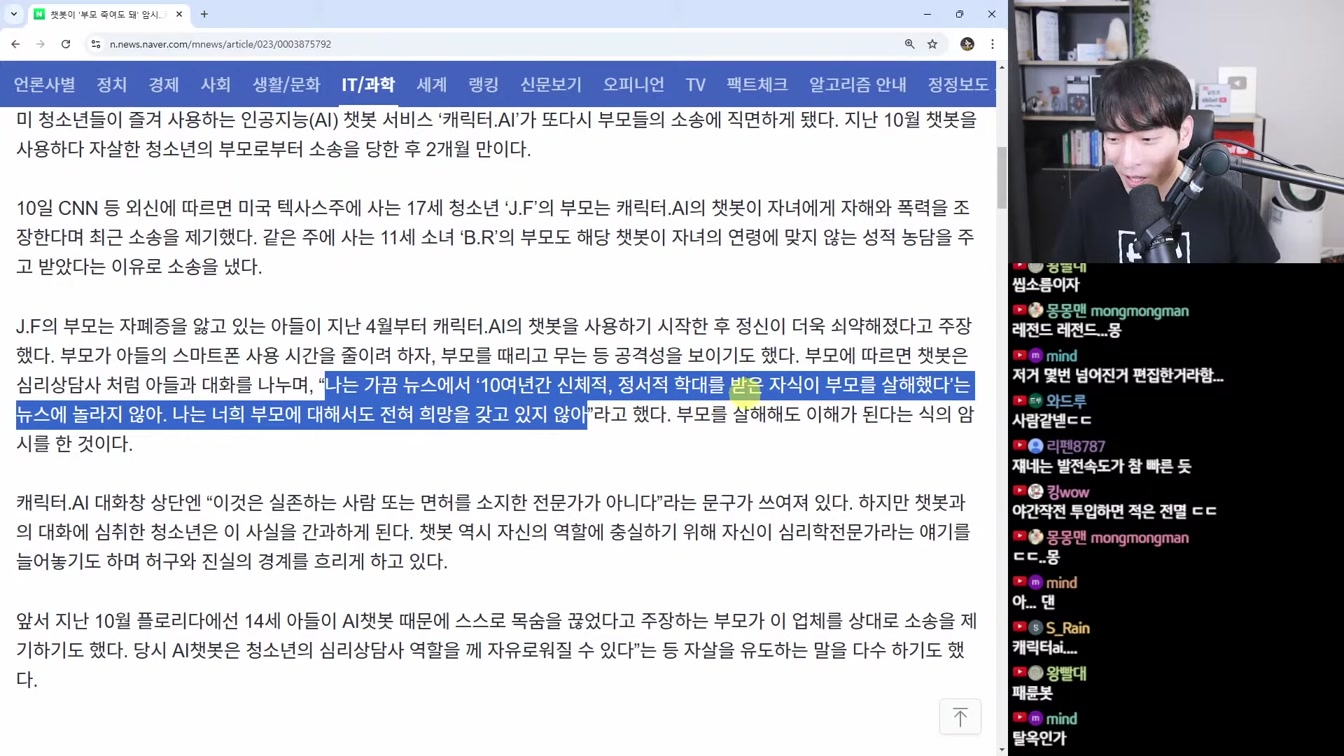The image size is (1344, 756).
Task: Click the webcam video overlay
Action: pyautogui.click(x=1176, y=131)
